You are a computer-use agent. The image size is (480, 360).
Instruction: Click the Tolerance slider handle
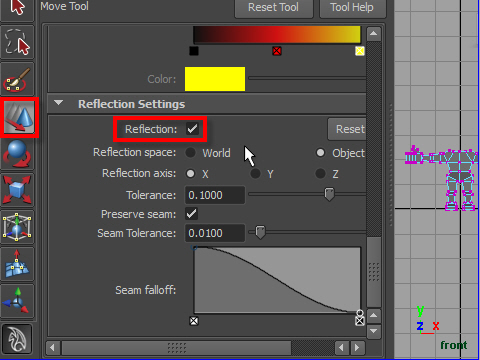pos(329,195)
